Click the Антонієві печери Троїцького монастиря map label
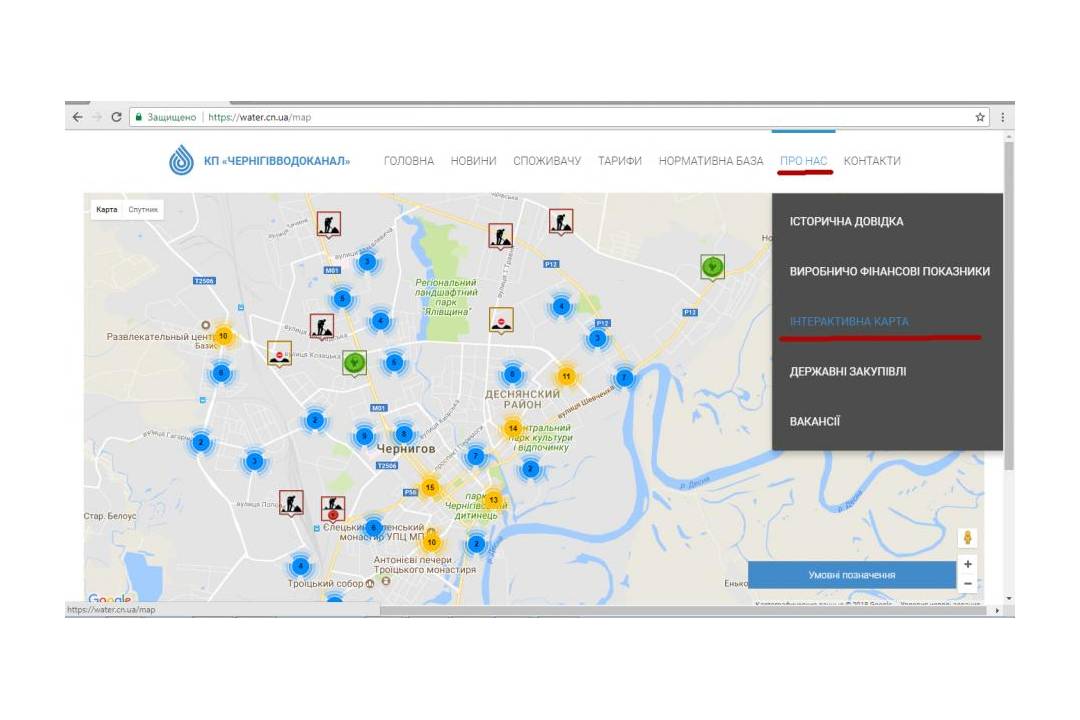Viewport: 1080px width, 720px height. point(424,565)
